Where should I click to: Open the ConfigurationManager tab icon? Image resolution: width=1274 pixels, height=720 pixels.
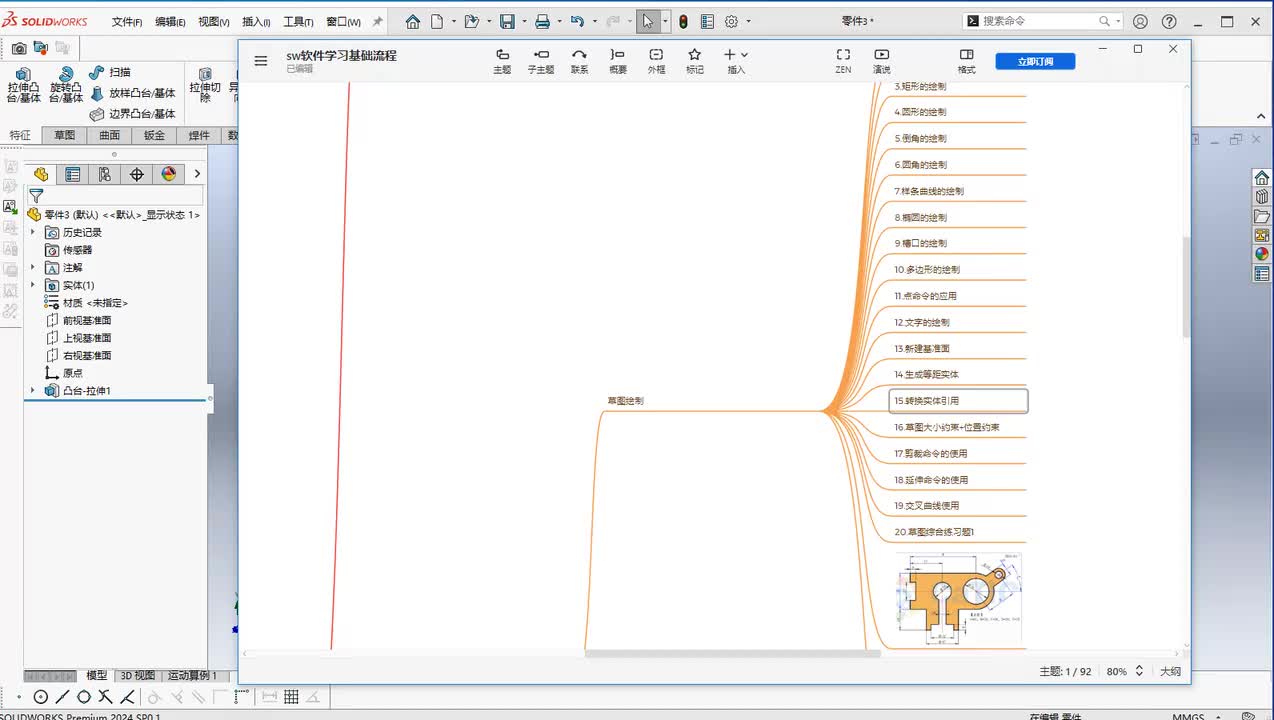click(x=105, y=174)
